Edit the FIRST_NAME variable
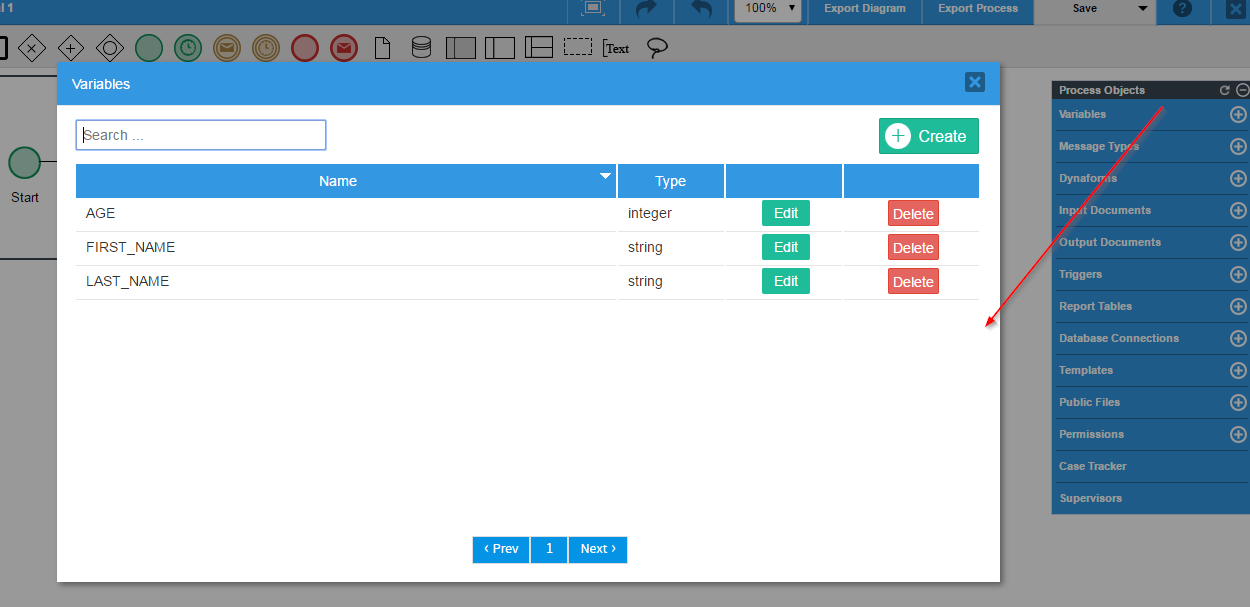The height and width of the screenshot is (607, 1250). 786,247
